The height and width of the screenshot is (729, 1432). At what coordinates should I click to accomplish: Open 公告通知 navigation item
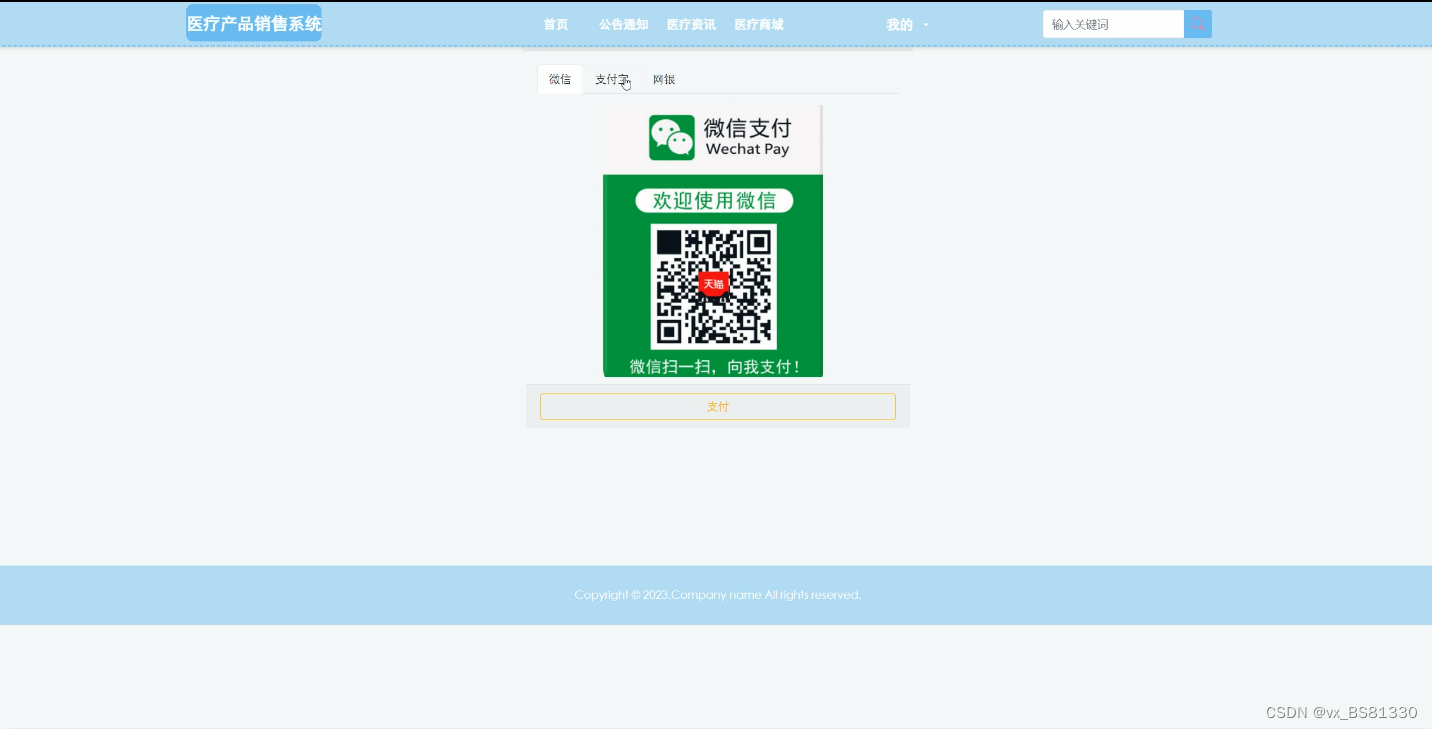click(623, 25)
